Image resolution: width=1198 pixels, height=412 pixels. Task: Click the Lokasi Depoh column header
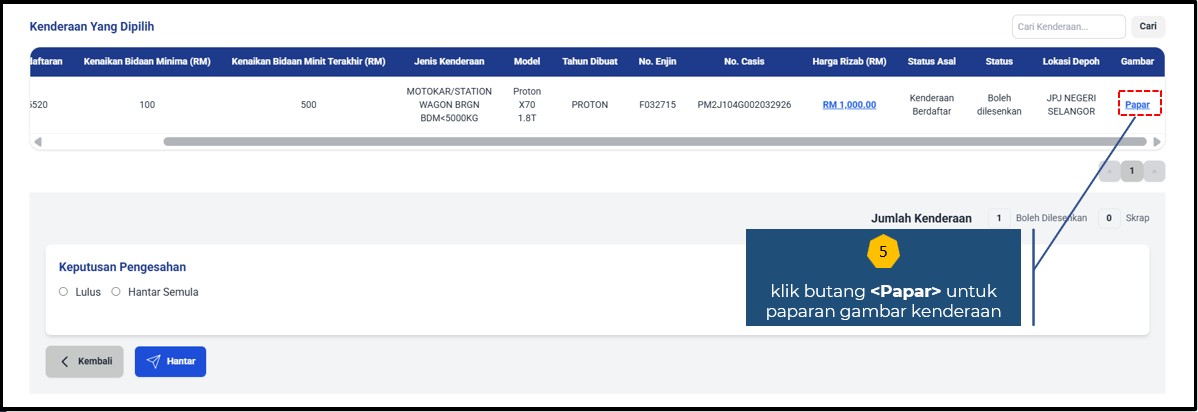[x=1070, y=62]
